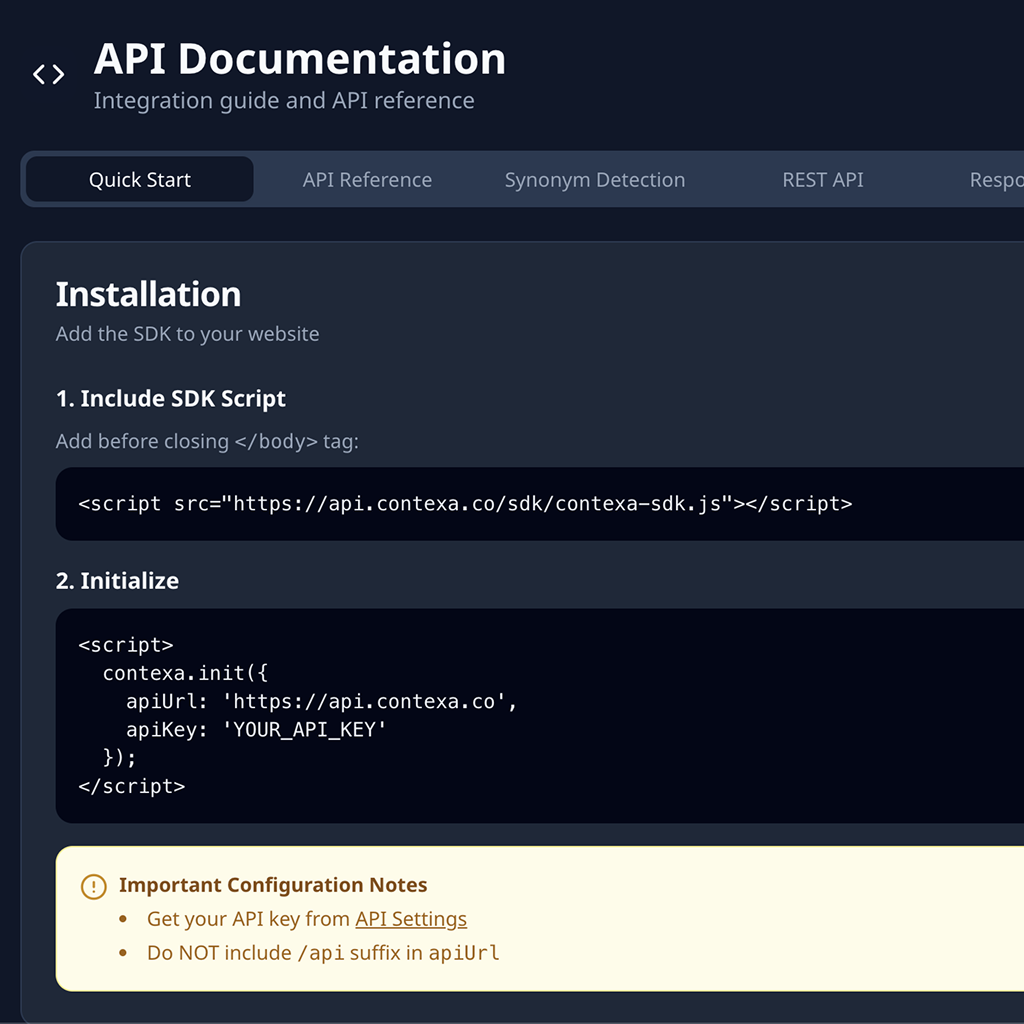Screen dimensions: 1024x1024
Task: Click the code brackets icon beside the title
Action: tap(48, 75)
